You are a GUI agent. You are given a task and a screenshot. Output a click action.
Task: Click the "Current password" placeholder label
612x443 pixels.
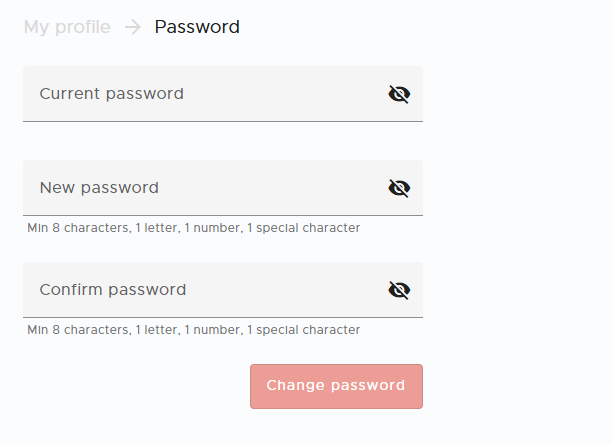(111, 94)
